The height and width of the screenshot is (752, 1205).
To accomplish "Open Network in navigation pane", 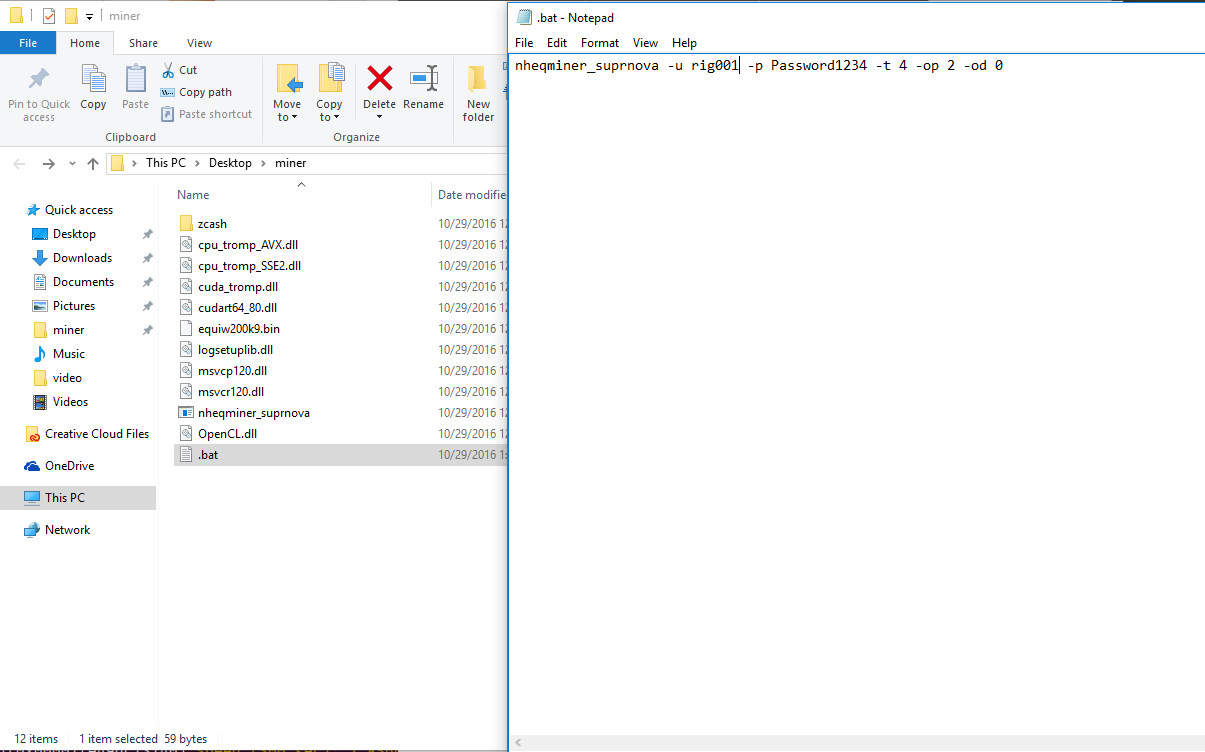I will coord(67,530).
